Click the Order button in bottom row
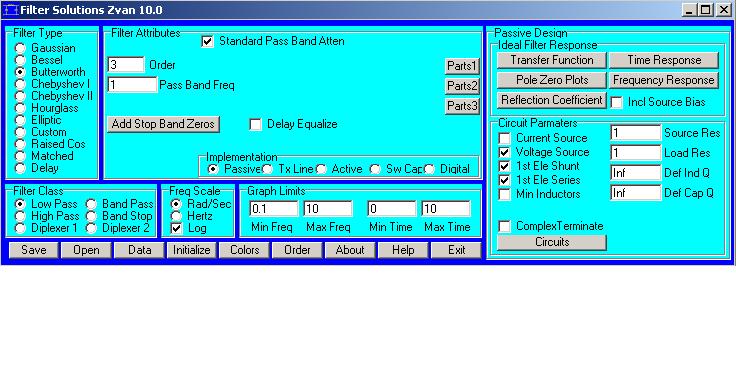 click(297, 250)
